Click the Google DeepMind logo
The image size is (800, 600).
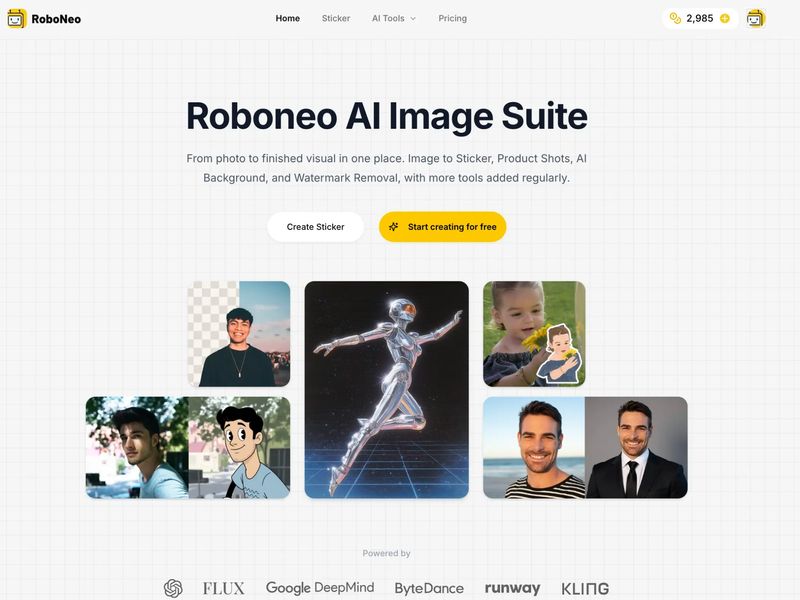click(319, 588)
